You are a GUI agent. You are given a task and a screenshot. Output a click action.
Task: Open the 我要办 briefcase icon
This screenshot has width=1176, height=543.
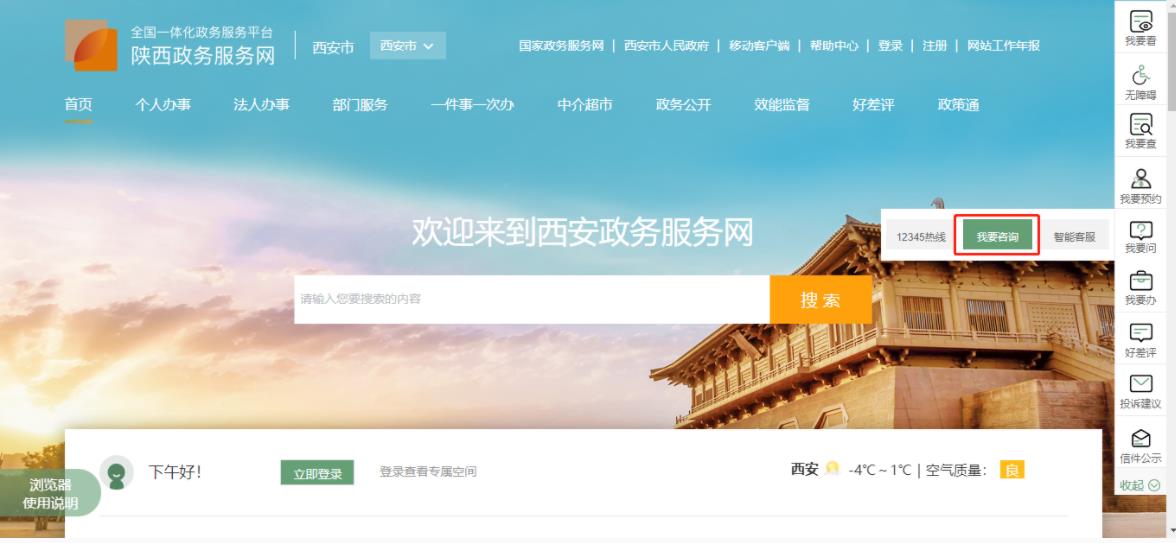tap(1141, 281)
